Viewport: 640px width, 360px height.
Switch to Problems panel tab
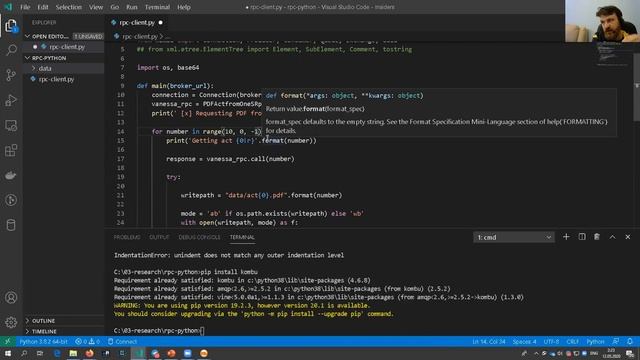point(127,237)
